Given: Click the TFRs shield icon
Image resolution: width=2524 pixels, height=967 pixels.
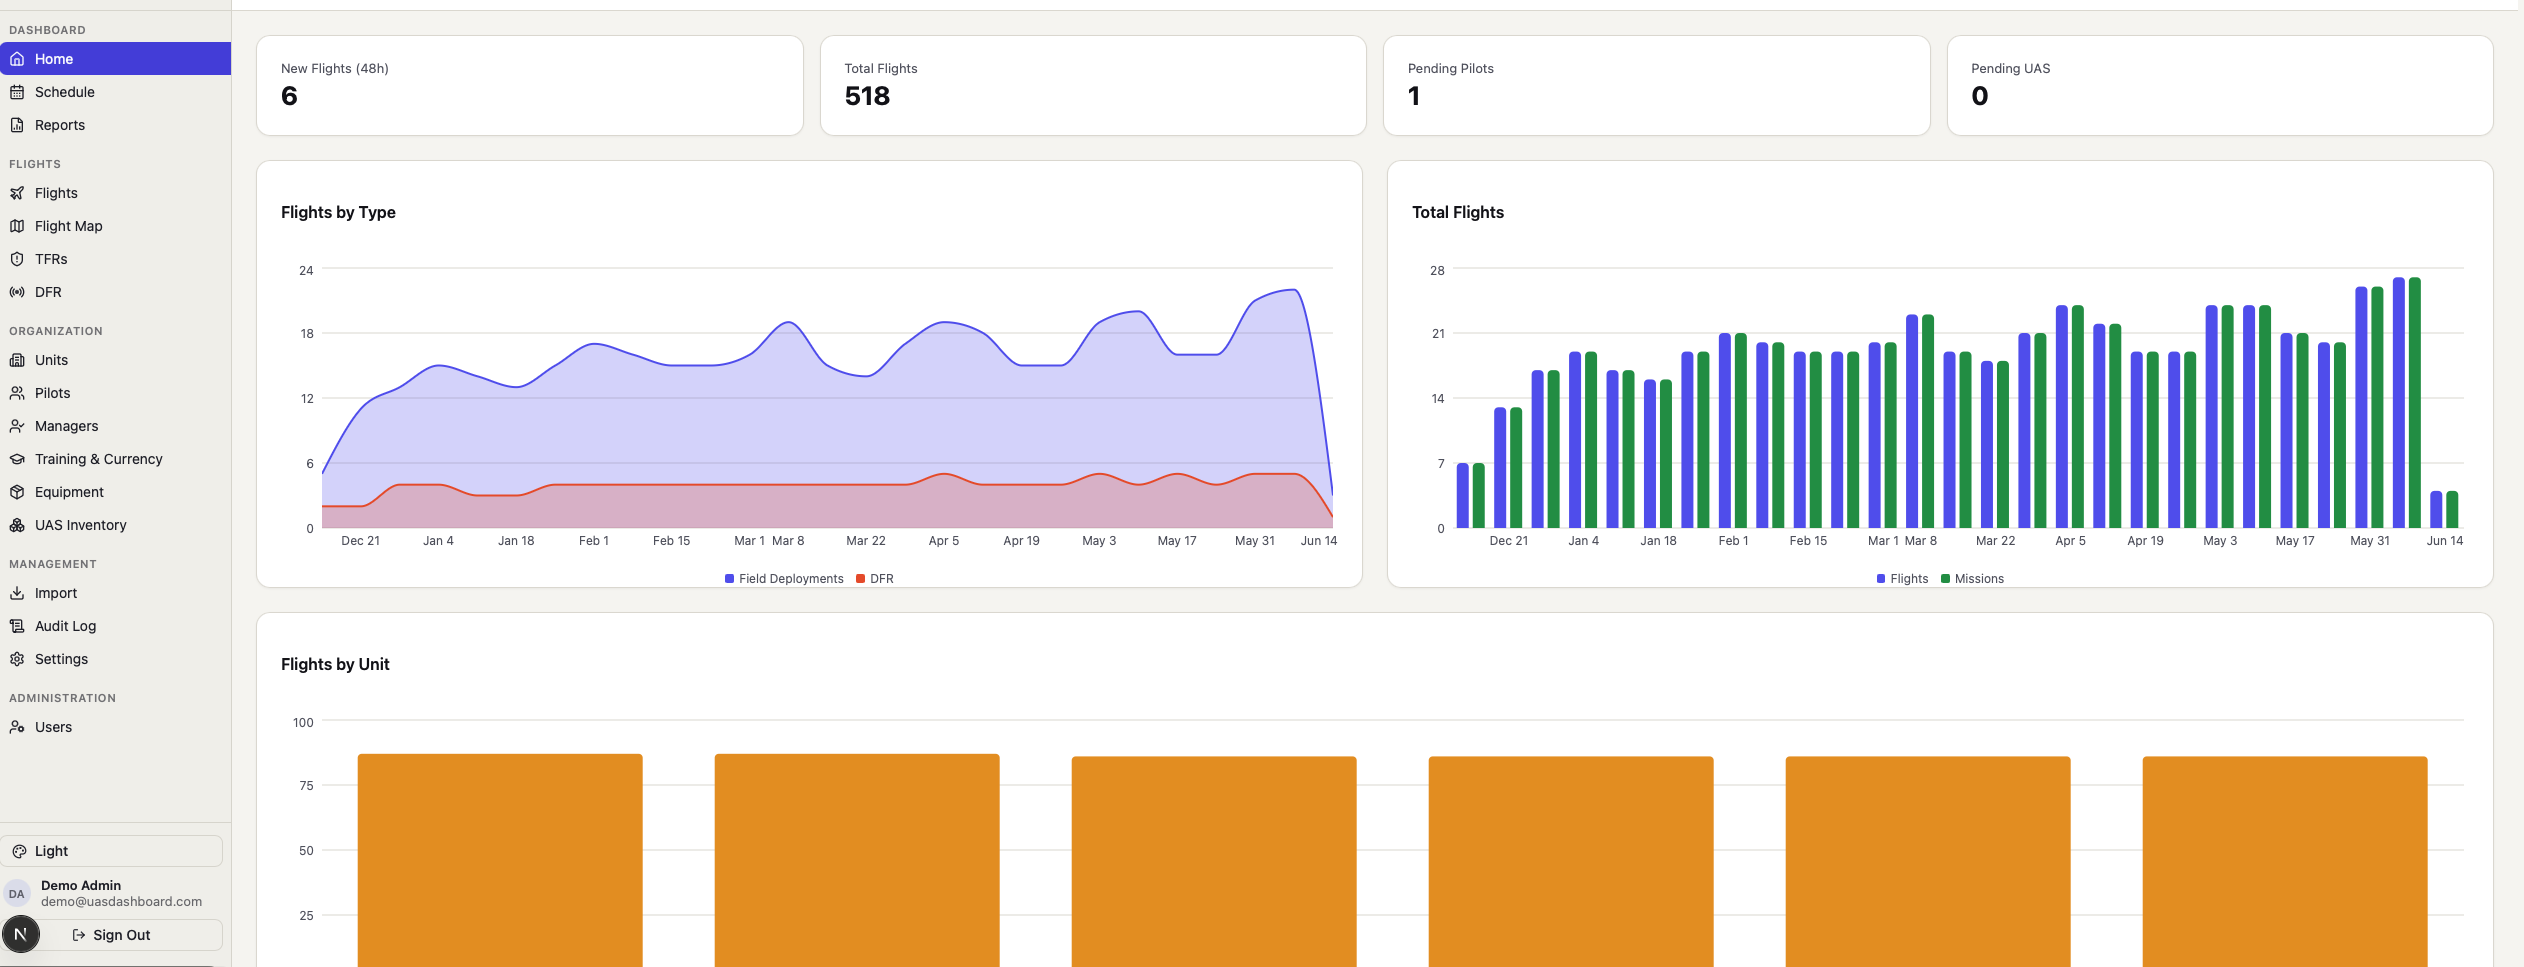Looking at the screenshot, I should coord(17,259).
